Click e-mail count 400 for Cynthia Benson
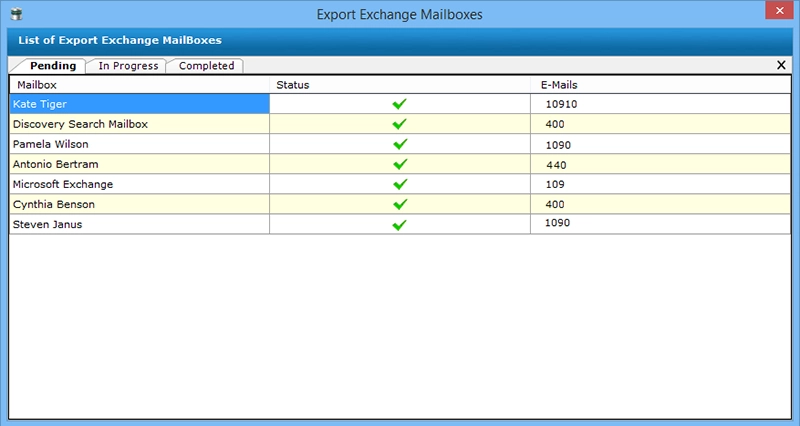 [x=555, y=204]
